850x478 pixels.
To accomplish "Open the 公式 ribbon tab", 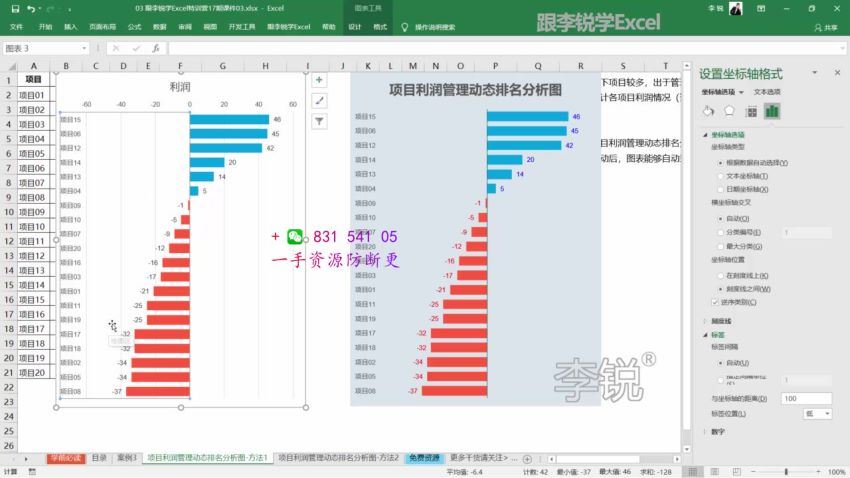I will [x=134, y=27].
